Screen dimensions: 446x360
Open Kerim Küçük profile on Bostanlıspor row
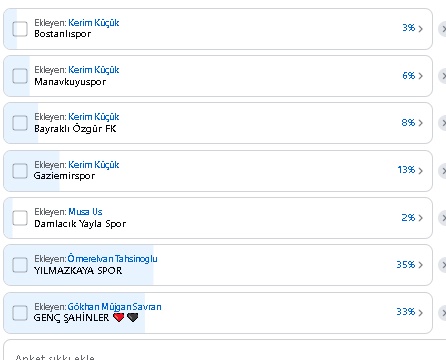(x=94, y=23)
